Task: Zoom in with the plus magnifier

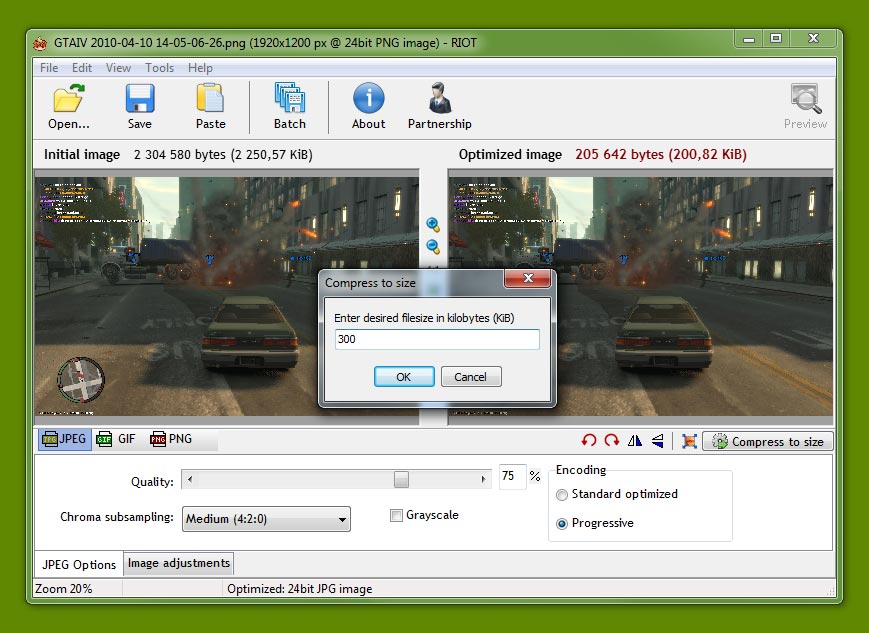Action: click(433, 224)
